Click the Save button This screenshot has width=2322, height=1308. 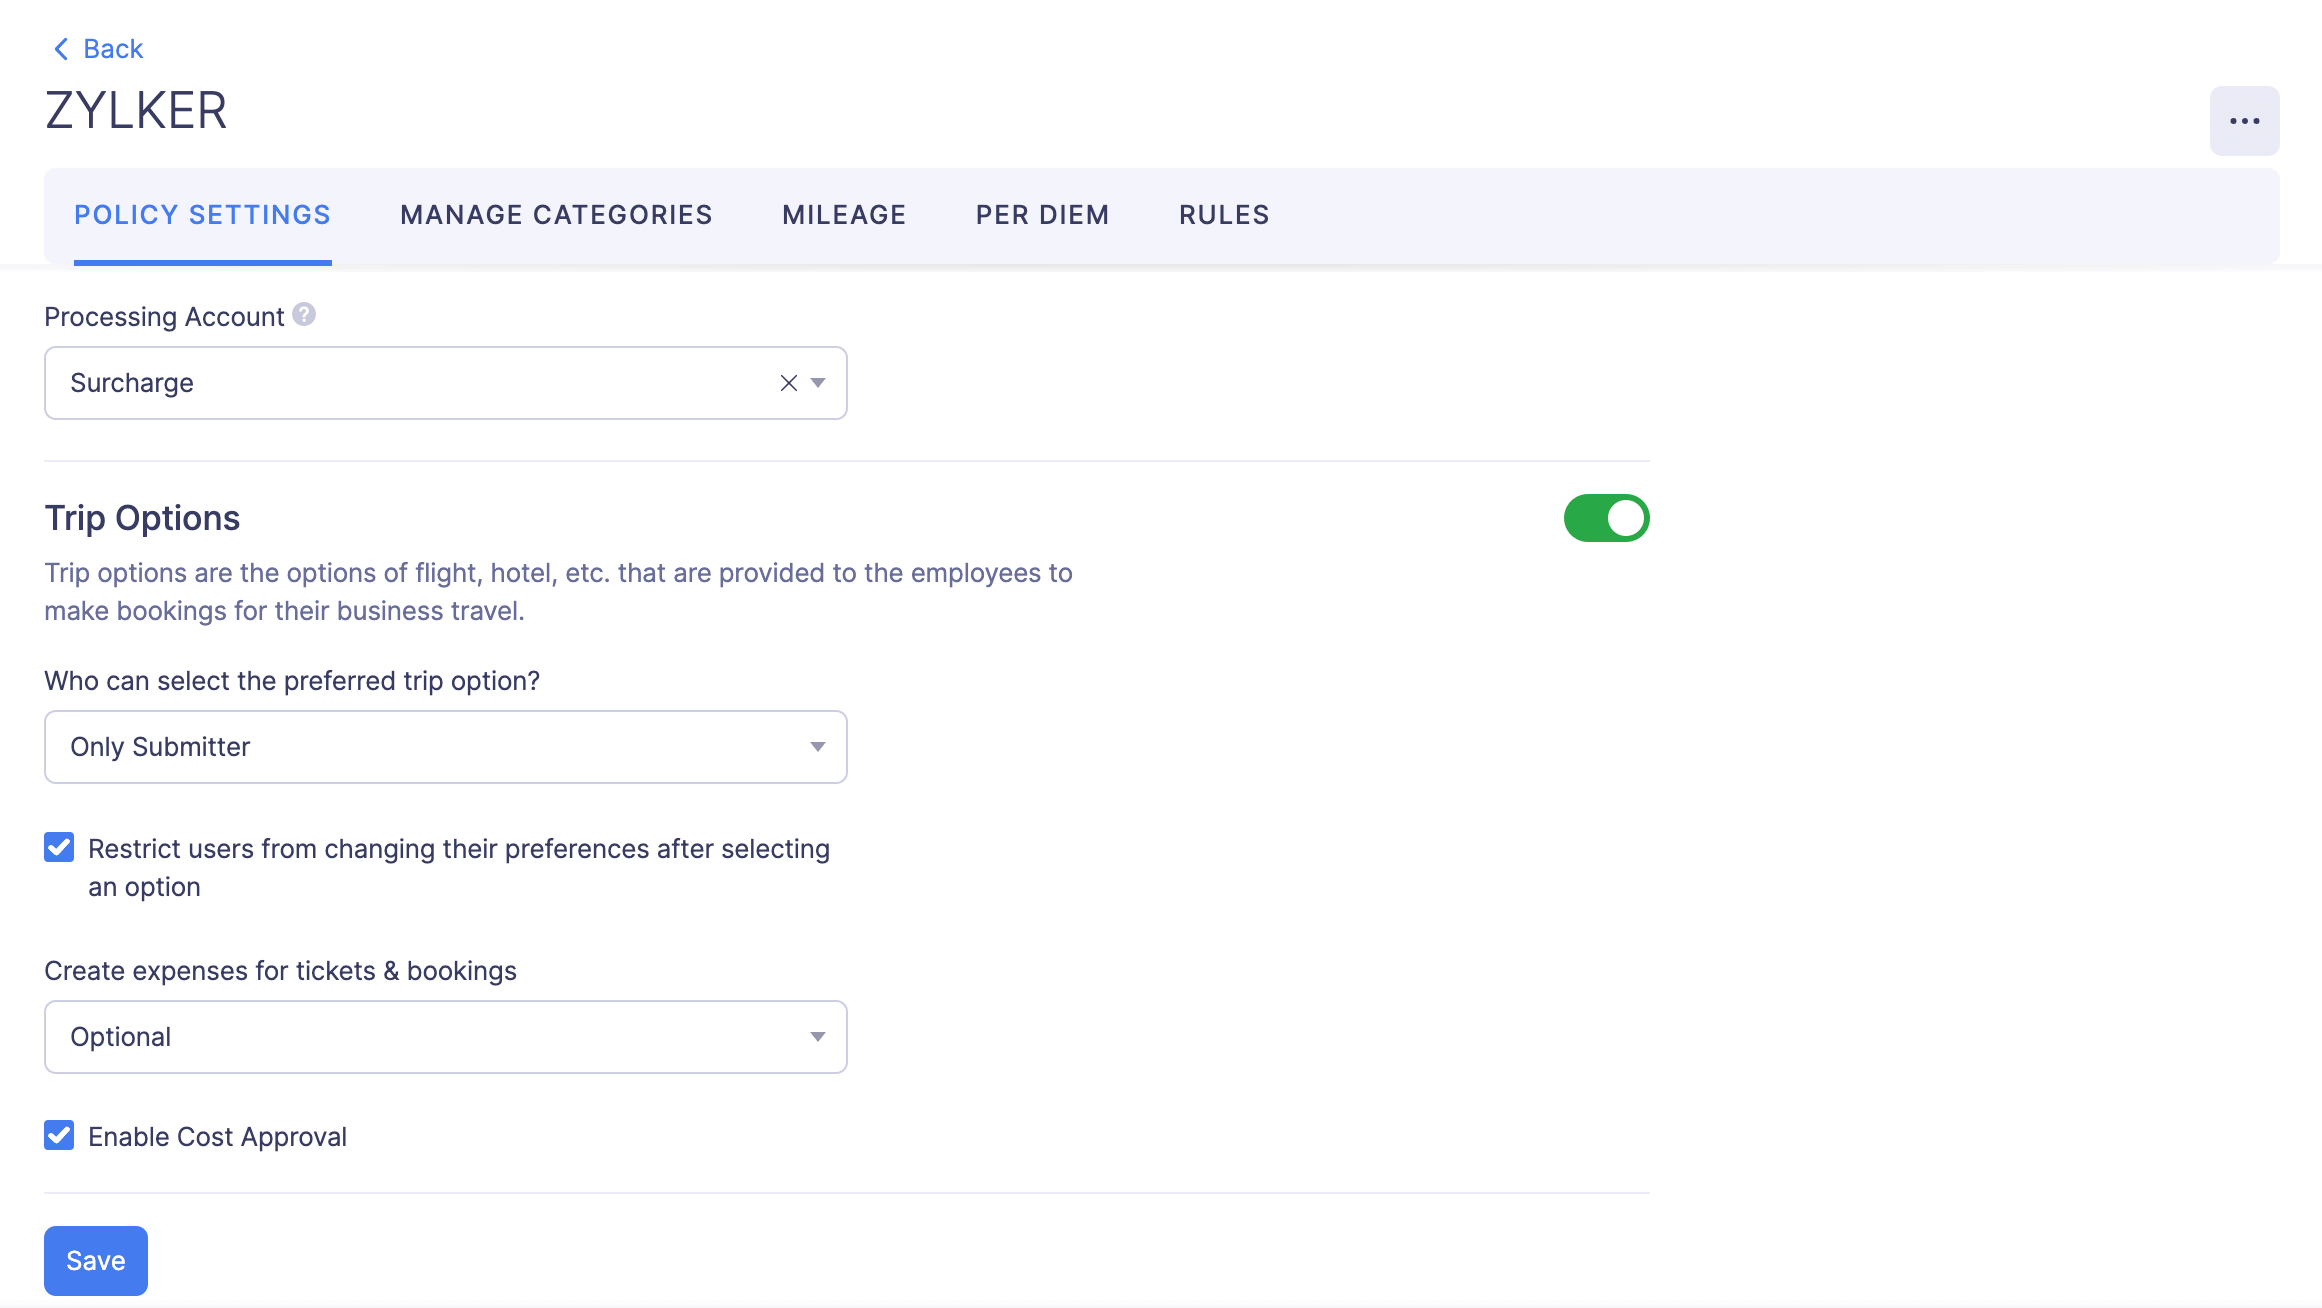tap(95, 1260)
